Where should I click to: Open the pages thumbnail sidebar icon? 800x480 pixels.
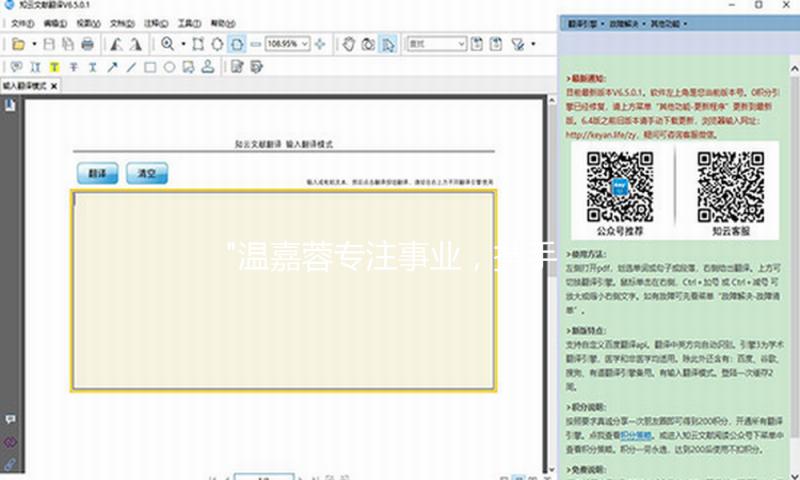[10, 105]
